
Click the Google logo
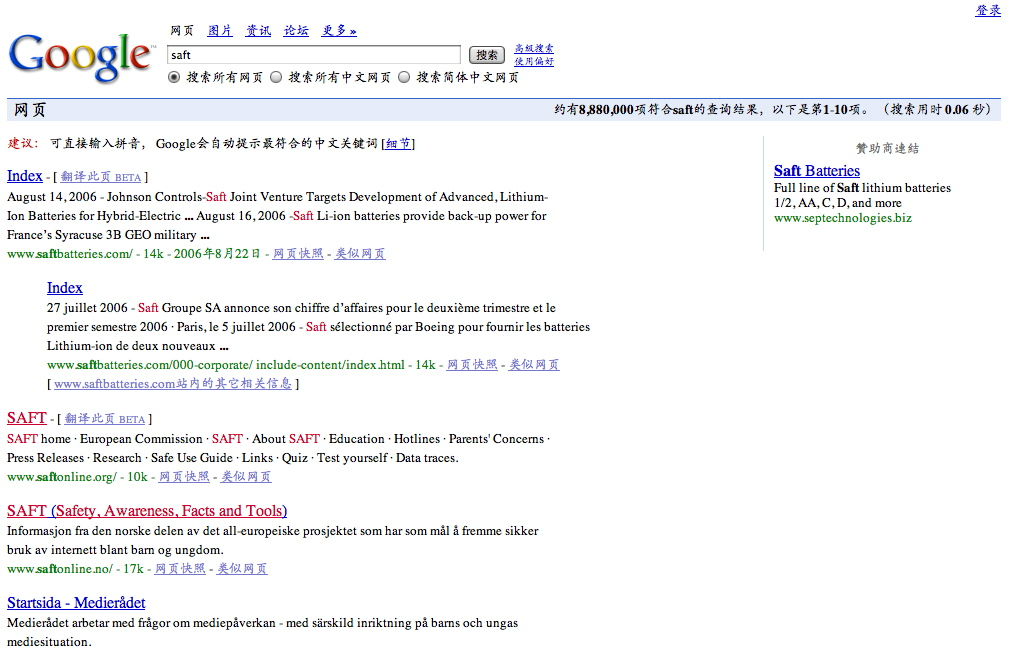80,57
